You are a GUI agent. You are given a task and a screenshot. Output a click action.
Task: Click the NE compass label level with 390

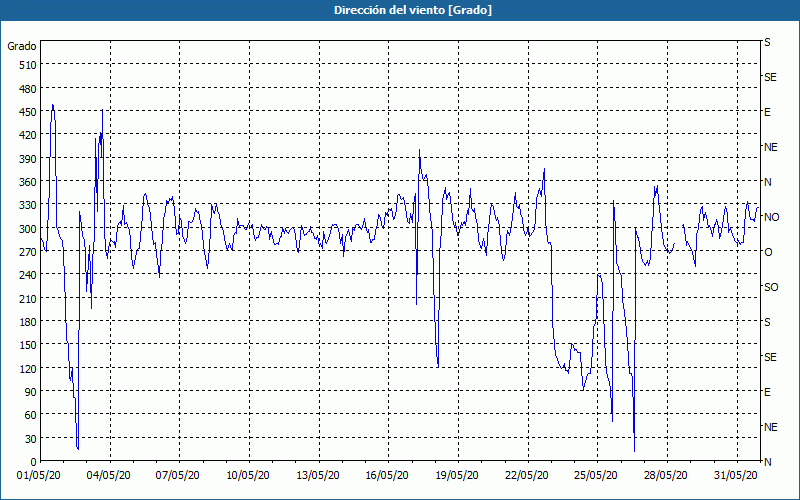coord(771,147)
